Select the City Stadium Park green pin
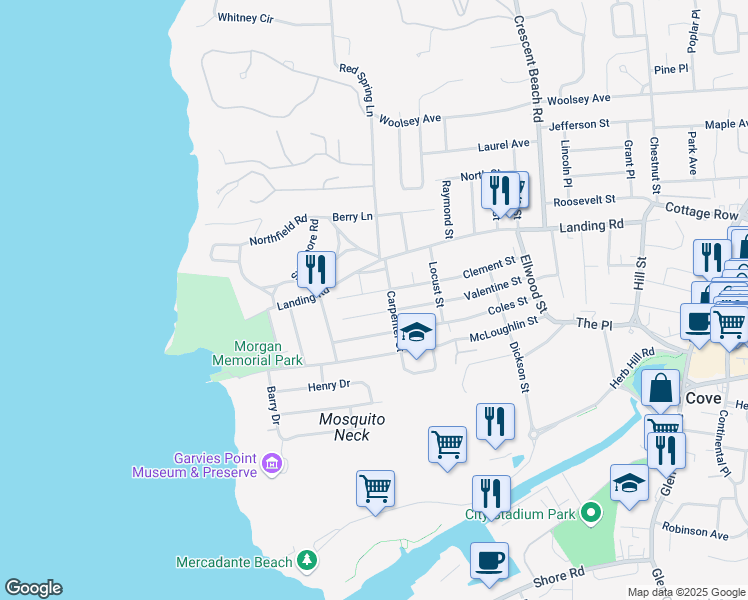This screenshot has height=600, width=748. 592,514
